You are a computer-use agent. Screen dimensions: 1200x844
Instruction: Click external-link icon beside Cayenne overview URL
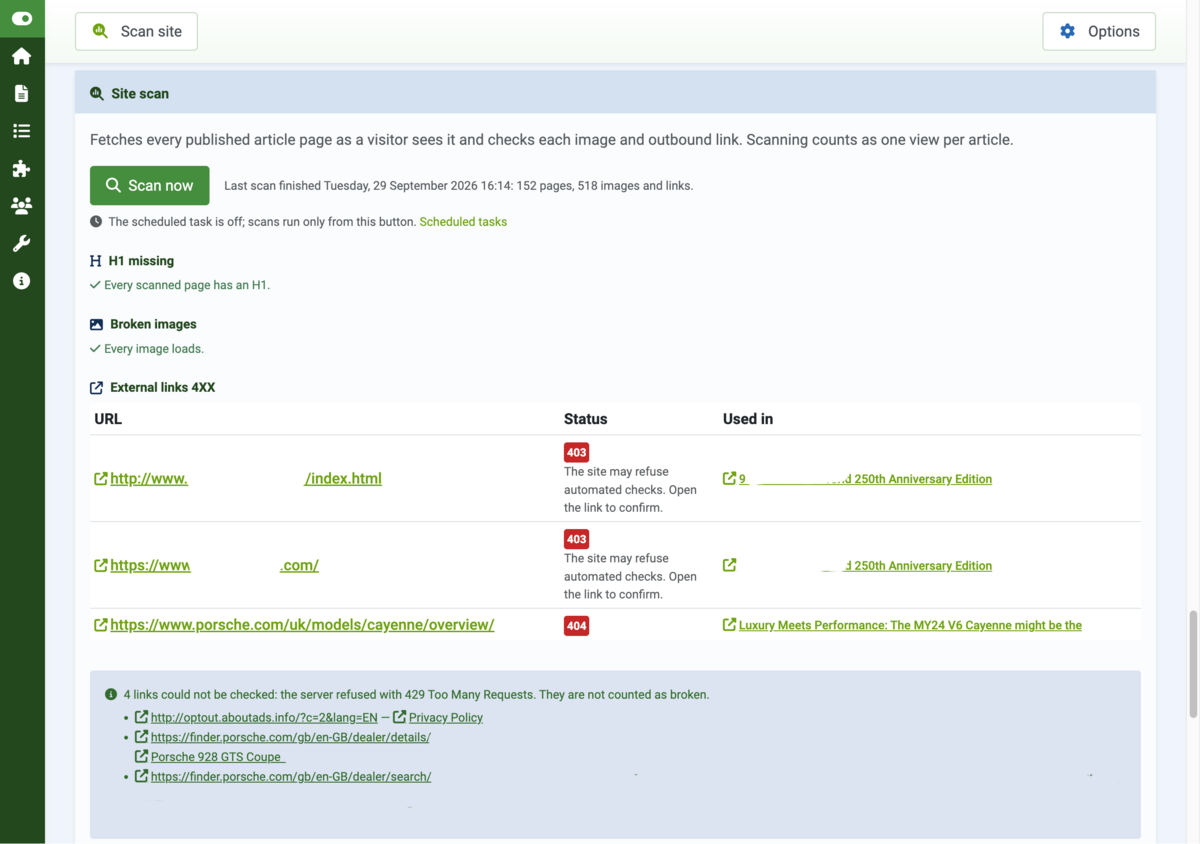pyautogui.click(x=100, y=625)
